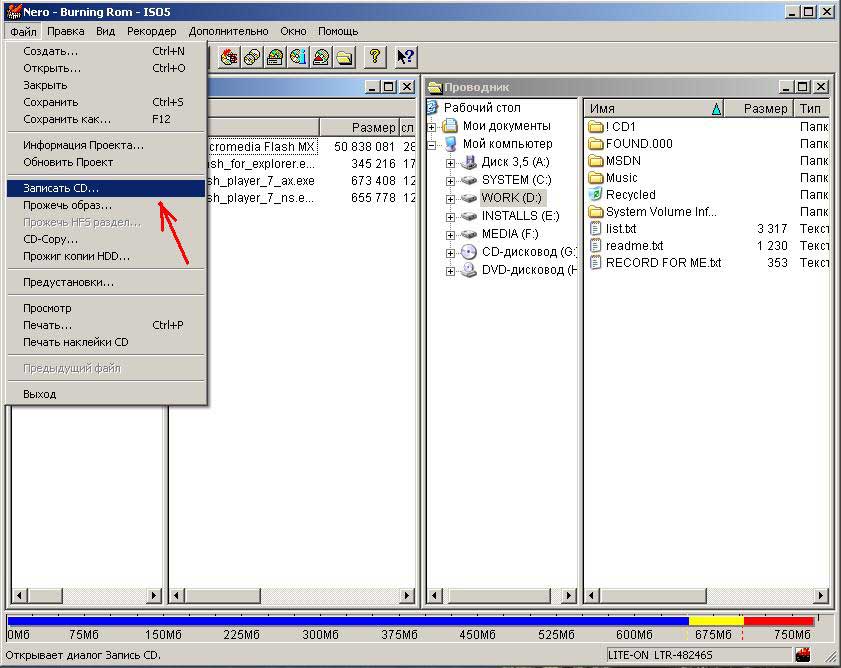The height and width of the screenshot is (668, 841).
Task: Open Информация Проекта… menu entry
Action: click(106, 145)
